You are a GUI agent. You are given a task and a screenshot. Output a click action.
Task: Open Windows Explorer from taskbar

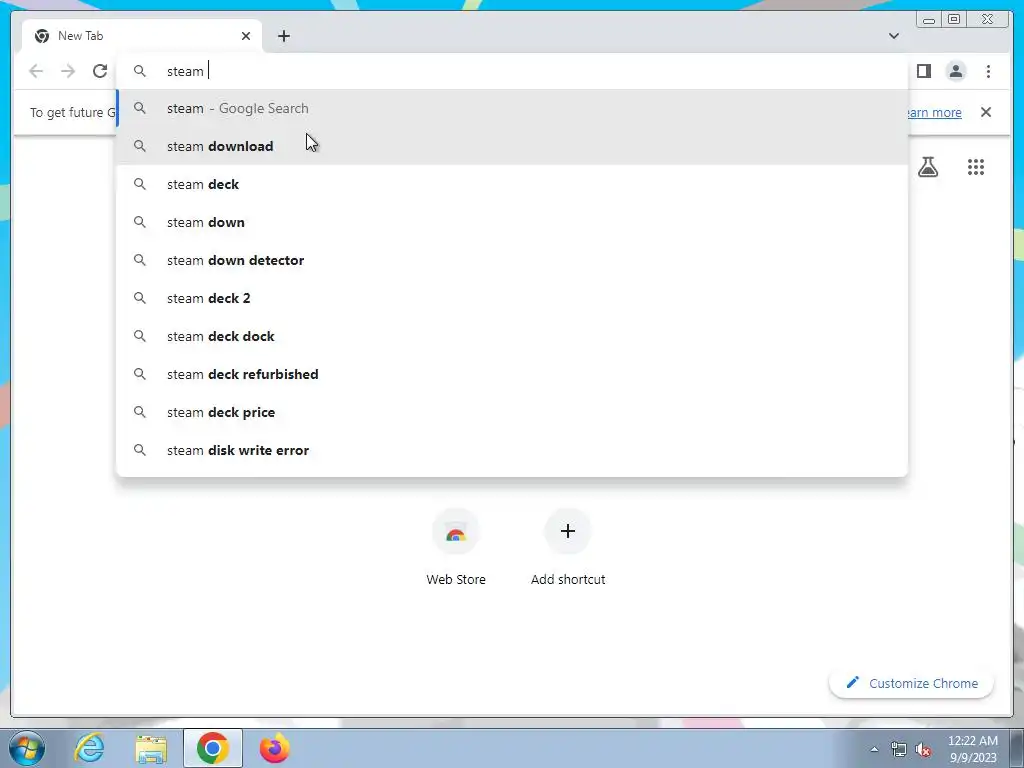[151, 748]
